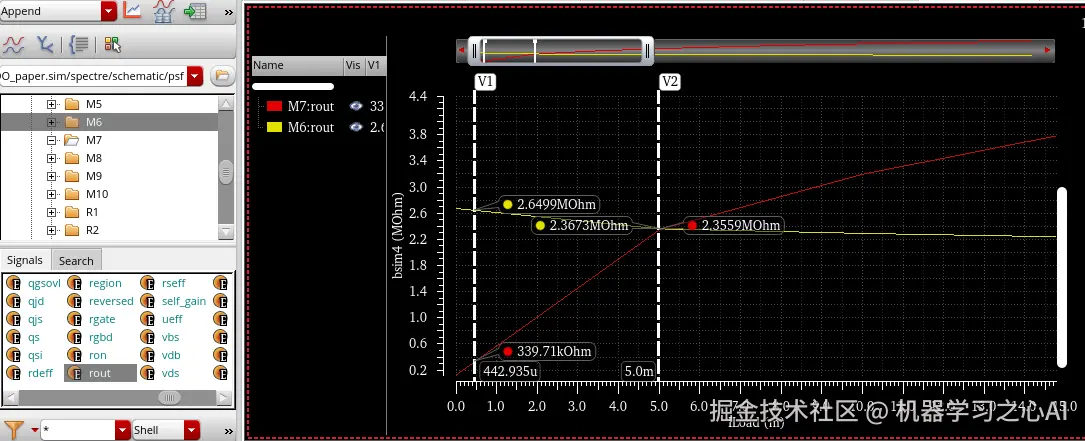Click the Y-branch signal icon

45,45
